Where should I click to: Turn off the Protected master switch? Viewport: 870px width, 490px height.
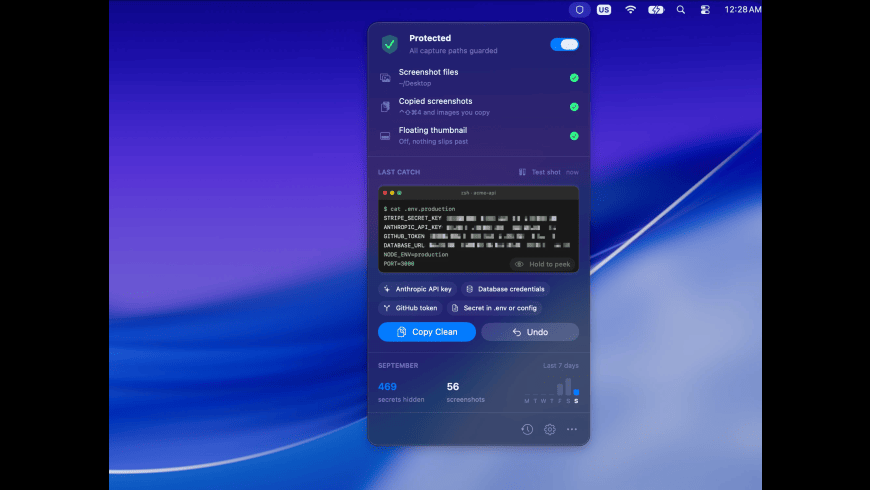pos(564,44)
